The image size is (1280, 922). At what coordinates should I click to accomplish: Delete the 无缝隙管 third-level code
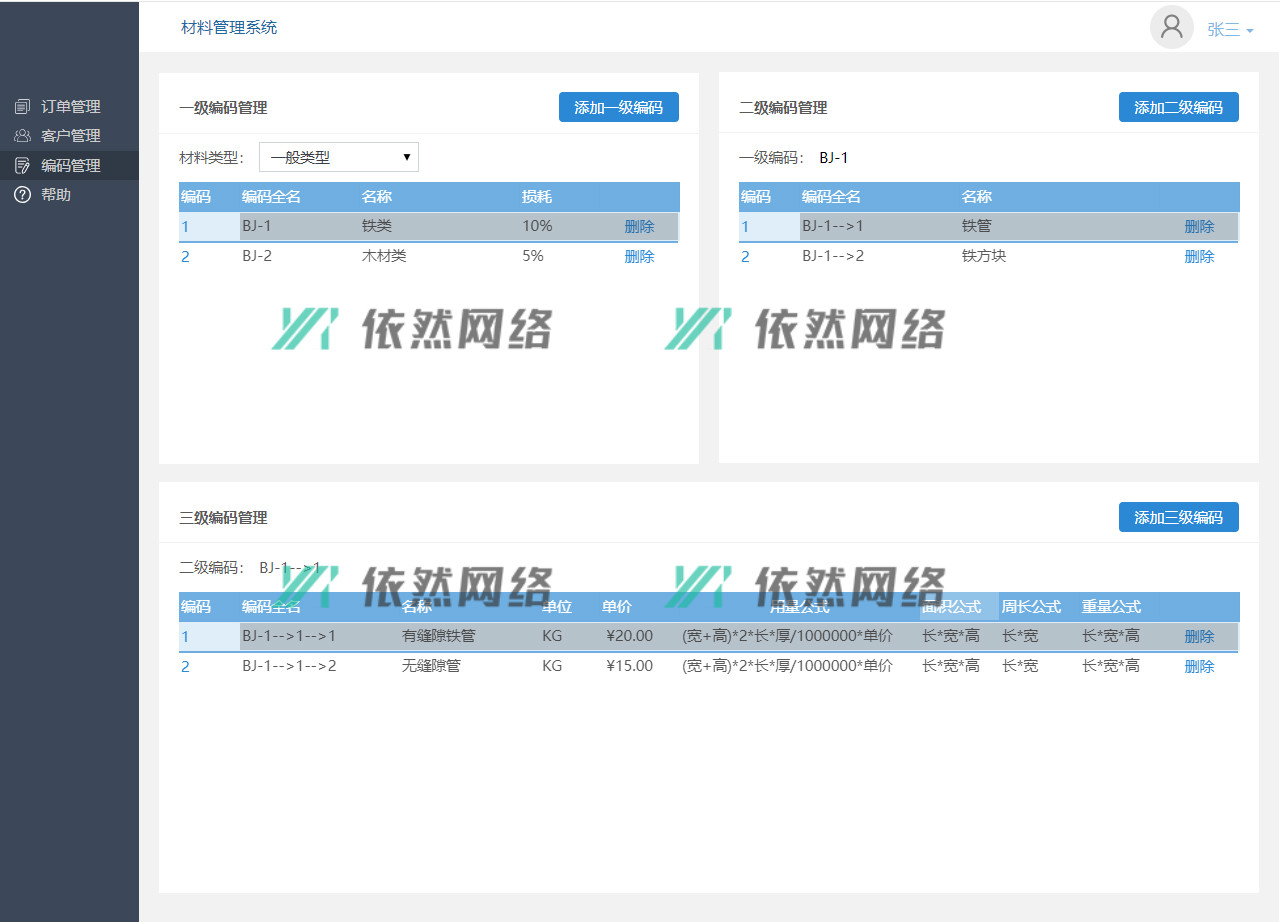click(1199, 667)
